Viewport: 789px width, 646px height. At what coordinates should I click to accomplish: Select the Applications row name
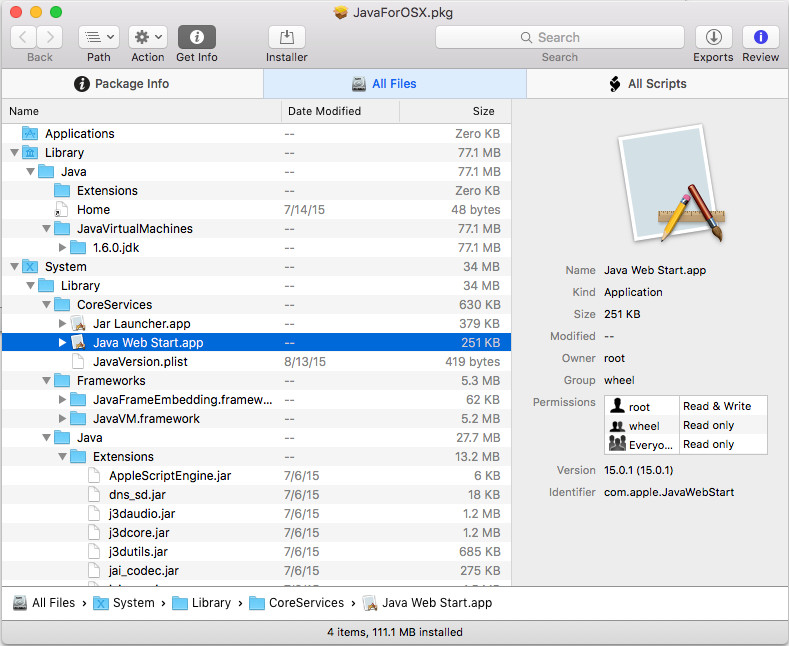[x=80, y=134]
